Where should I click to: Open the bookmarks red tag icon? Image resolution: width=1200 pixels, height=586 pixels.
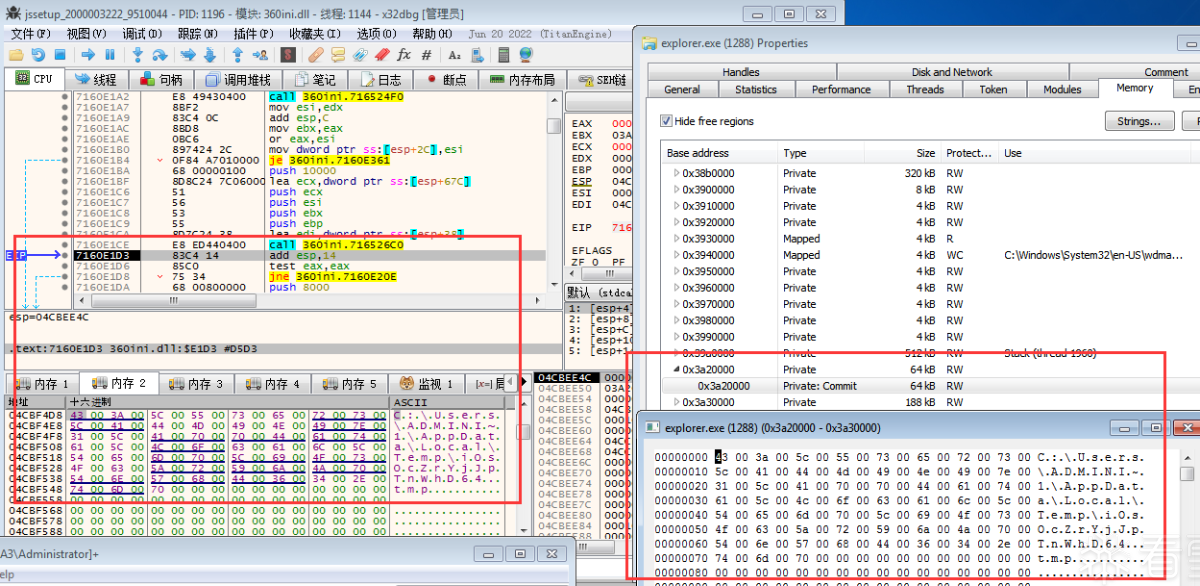pos(382,55)
